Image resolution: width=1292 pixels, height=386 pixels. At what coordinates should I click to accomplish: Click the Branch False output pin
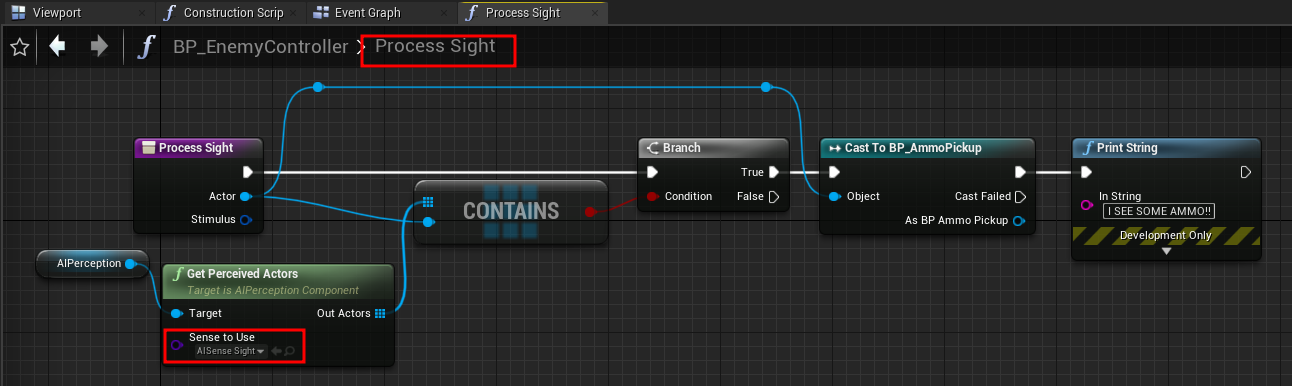tap(774, 197)
